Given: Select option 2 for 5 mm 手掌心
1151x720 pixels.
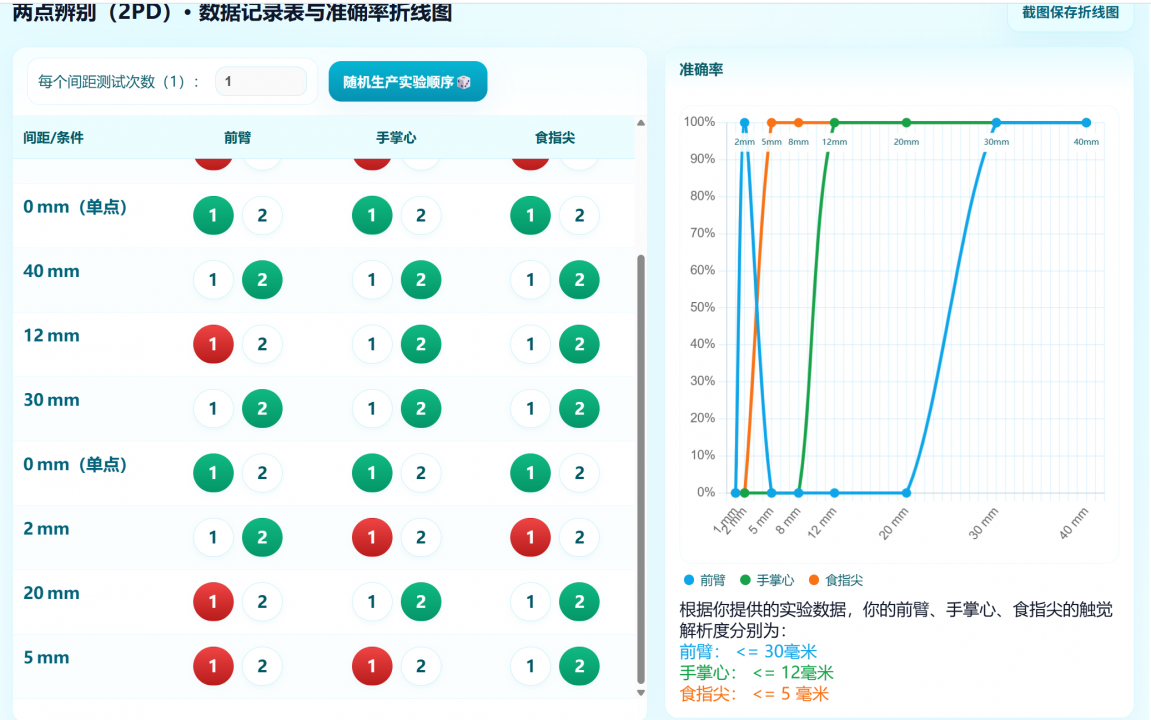Looking at the screenshot, I should 421,666.
